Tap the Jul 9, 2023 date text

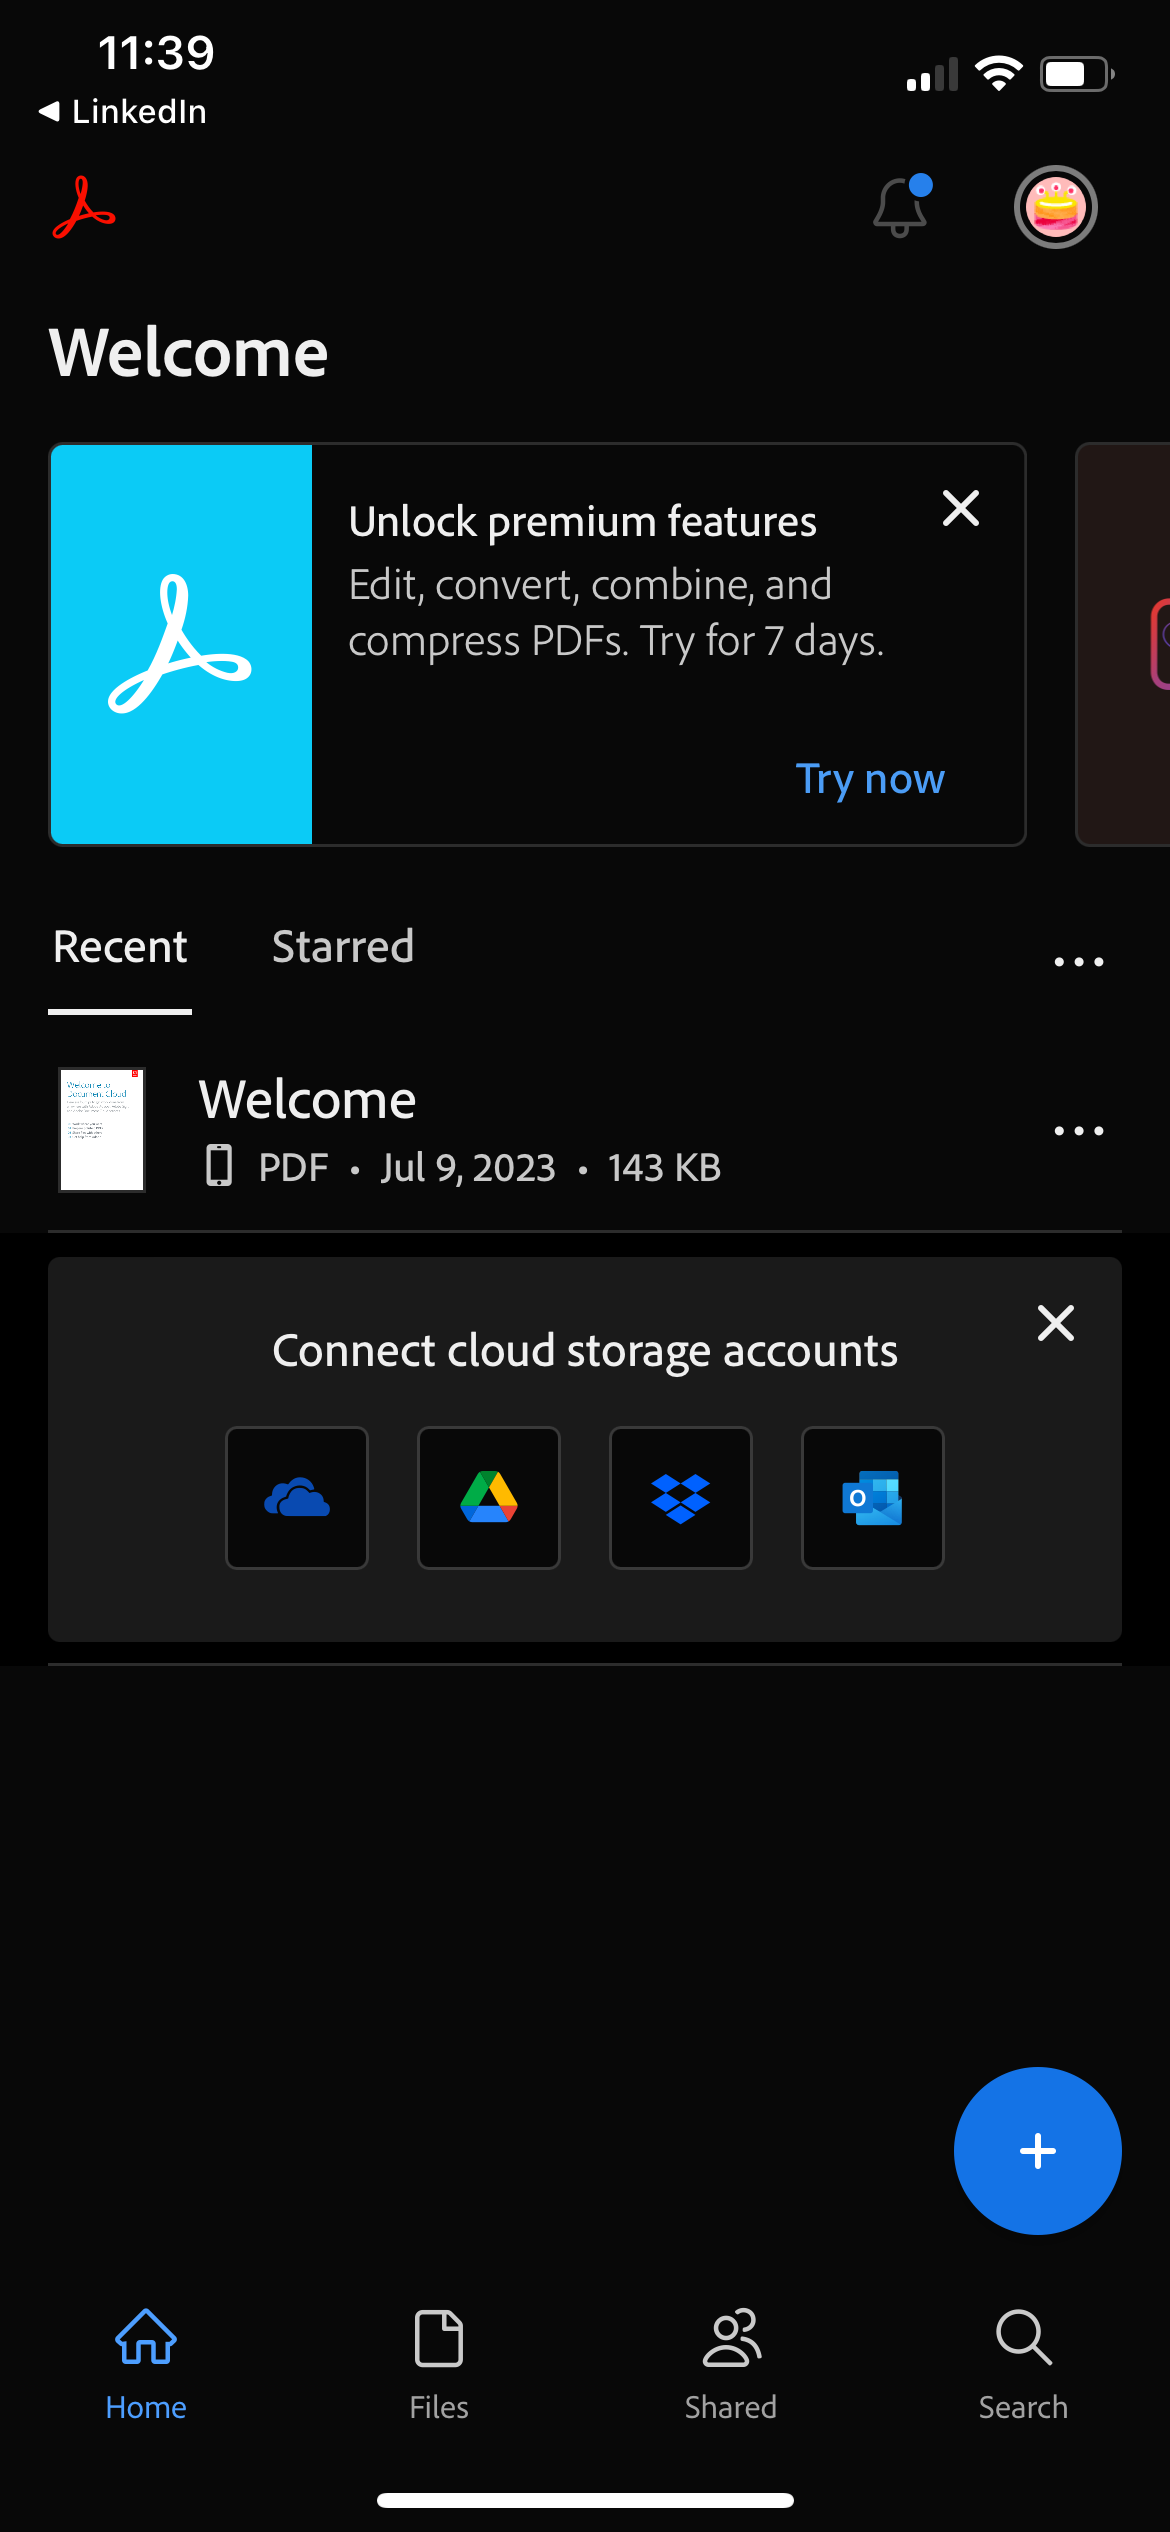(468, 1167)
